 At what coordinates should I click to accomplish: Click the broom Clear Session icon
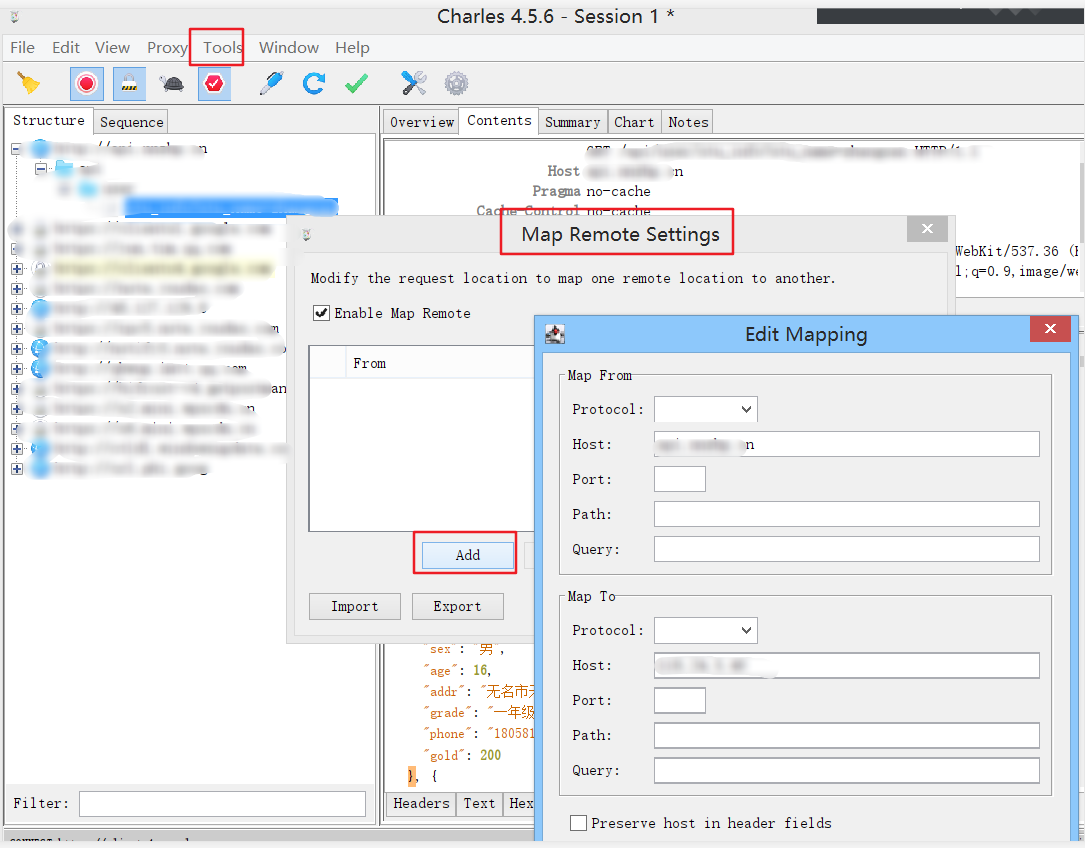tap(28, 84)
